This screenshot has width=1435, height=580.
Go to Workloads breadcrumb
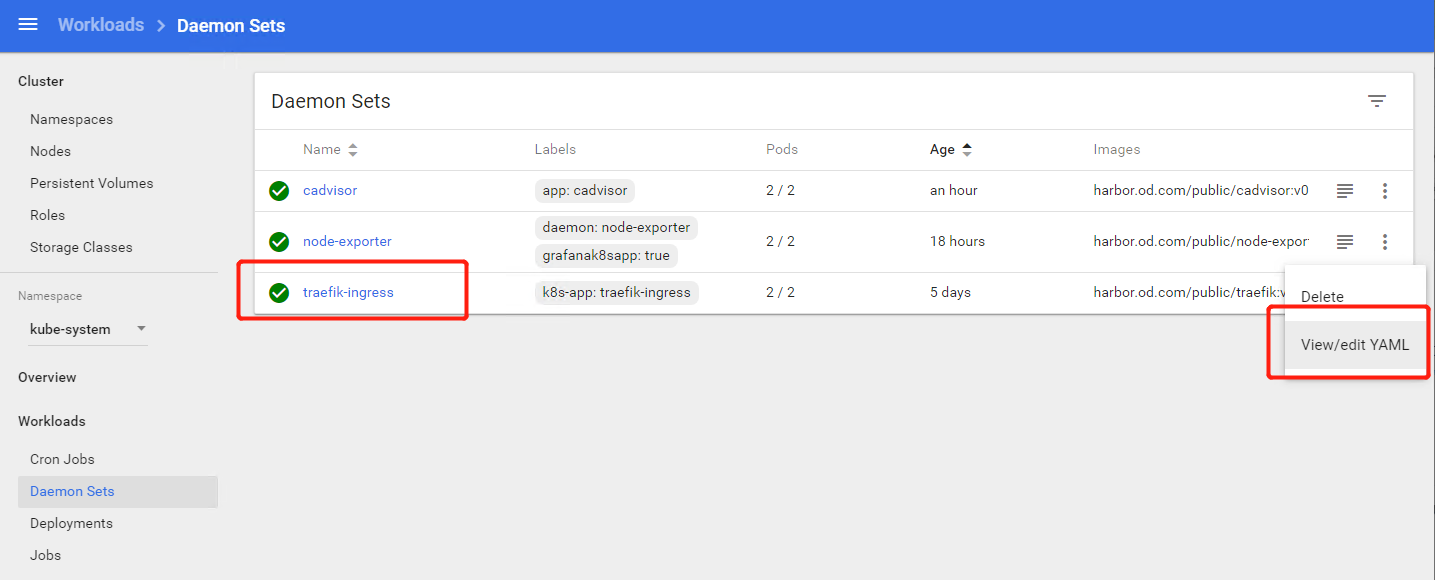coord(101,25)
